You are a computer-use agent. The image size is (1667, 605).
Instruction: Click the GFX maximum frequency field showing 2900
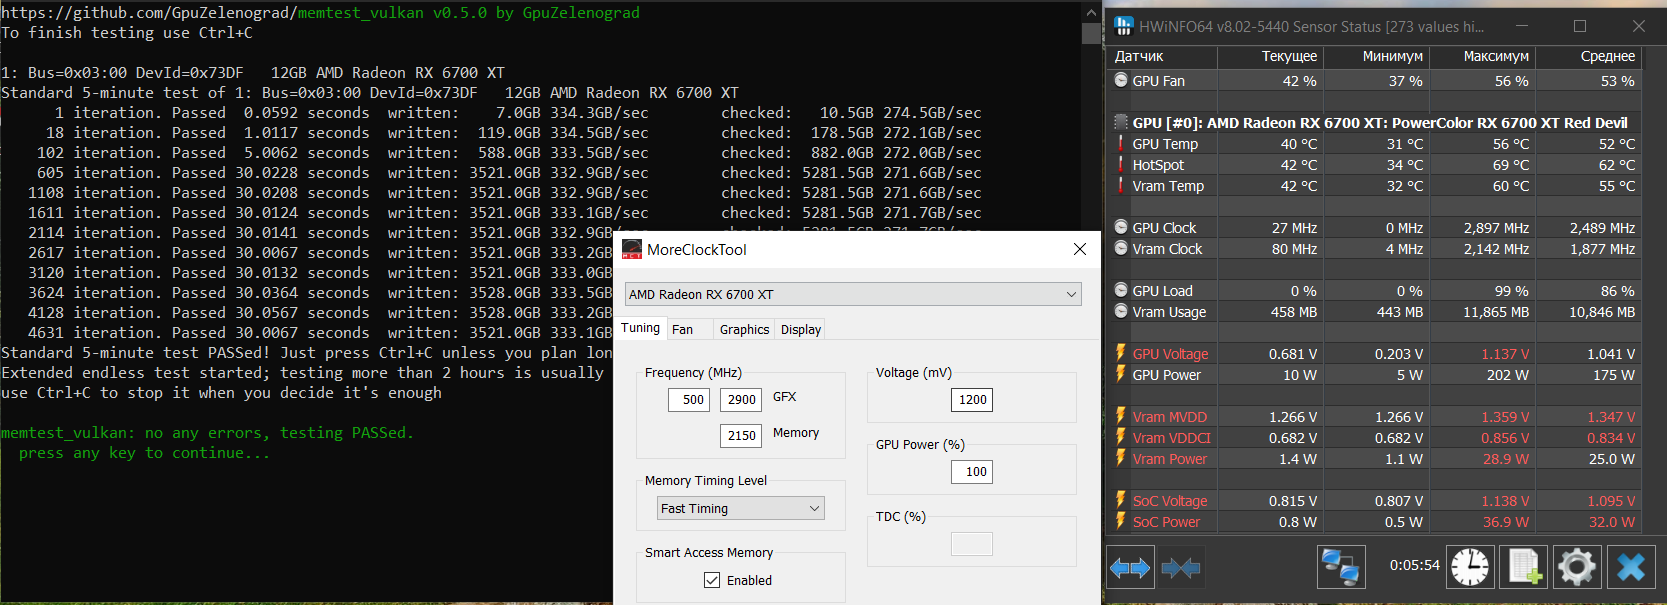coord(741,399)
